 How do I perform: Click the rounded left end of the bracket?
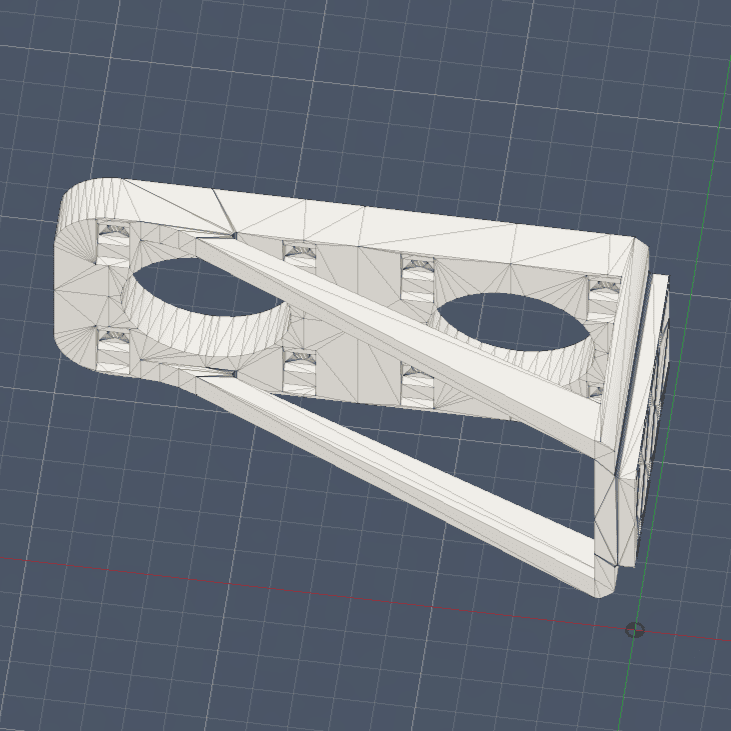(x=76, y=270)
